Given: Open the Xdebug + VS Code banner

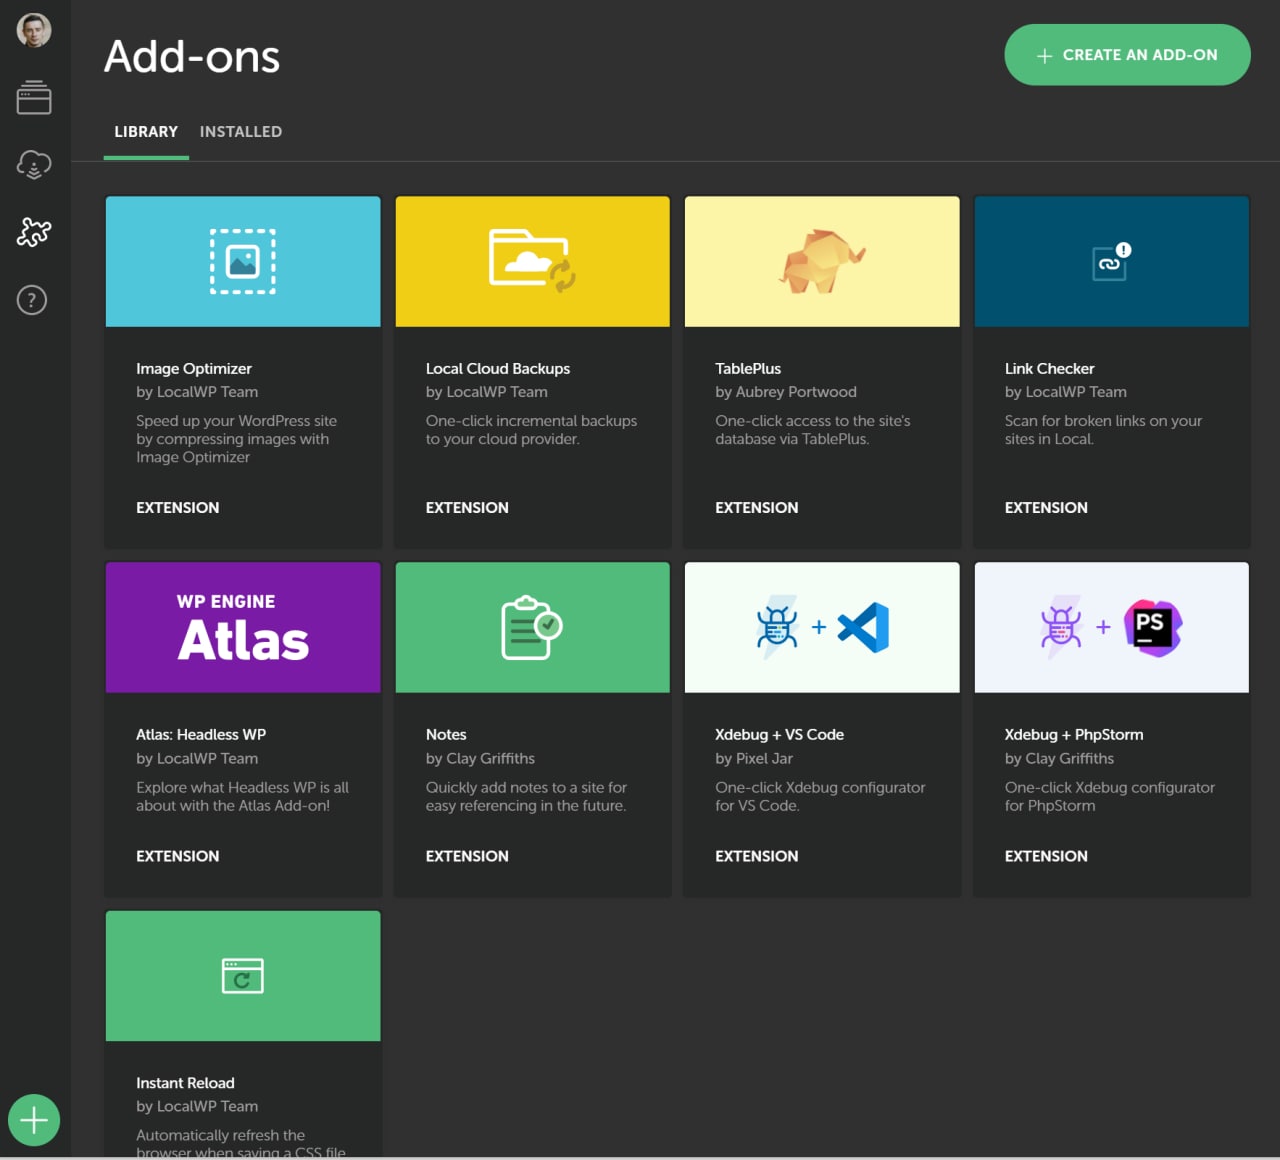Looking at the screenshot, I should tap(822, 627).
